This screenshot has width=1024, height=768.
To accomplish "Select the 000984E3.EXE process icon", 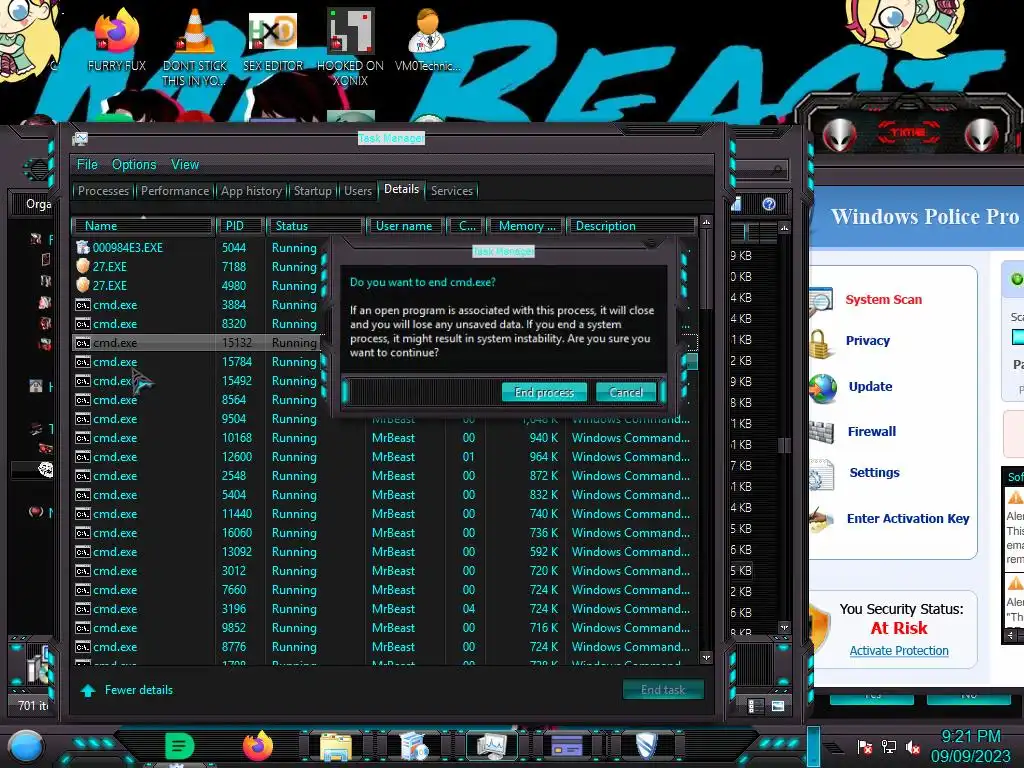I will point(82,248).
